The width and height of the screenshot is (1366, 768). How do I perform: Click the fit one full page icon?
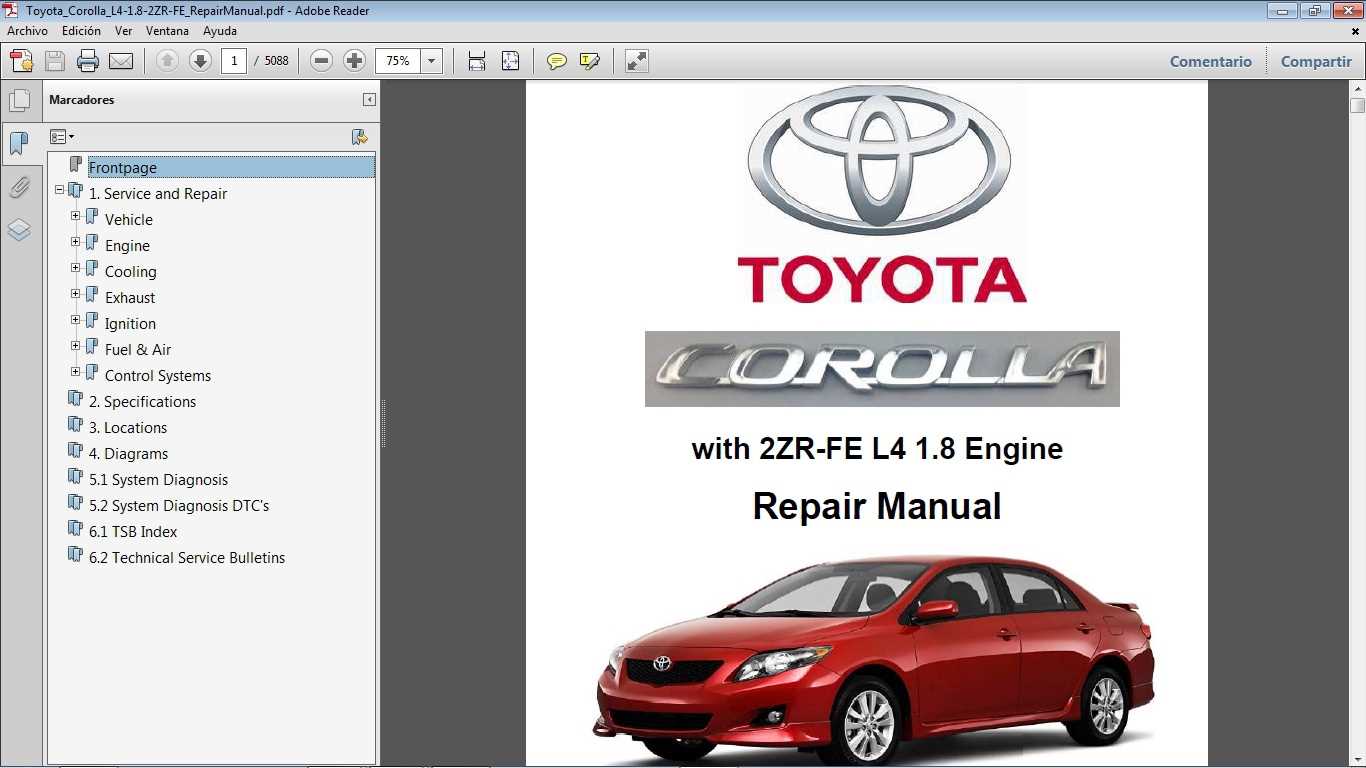tap(510, 61)
